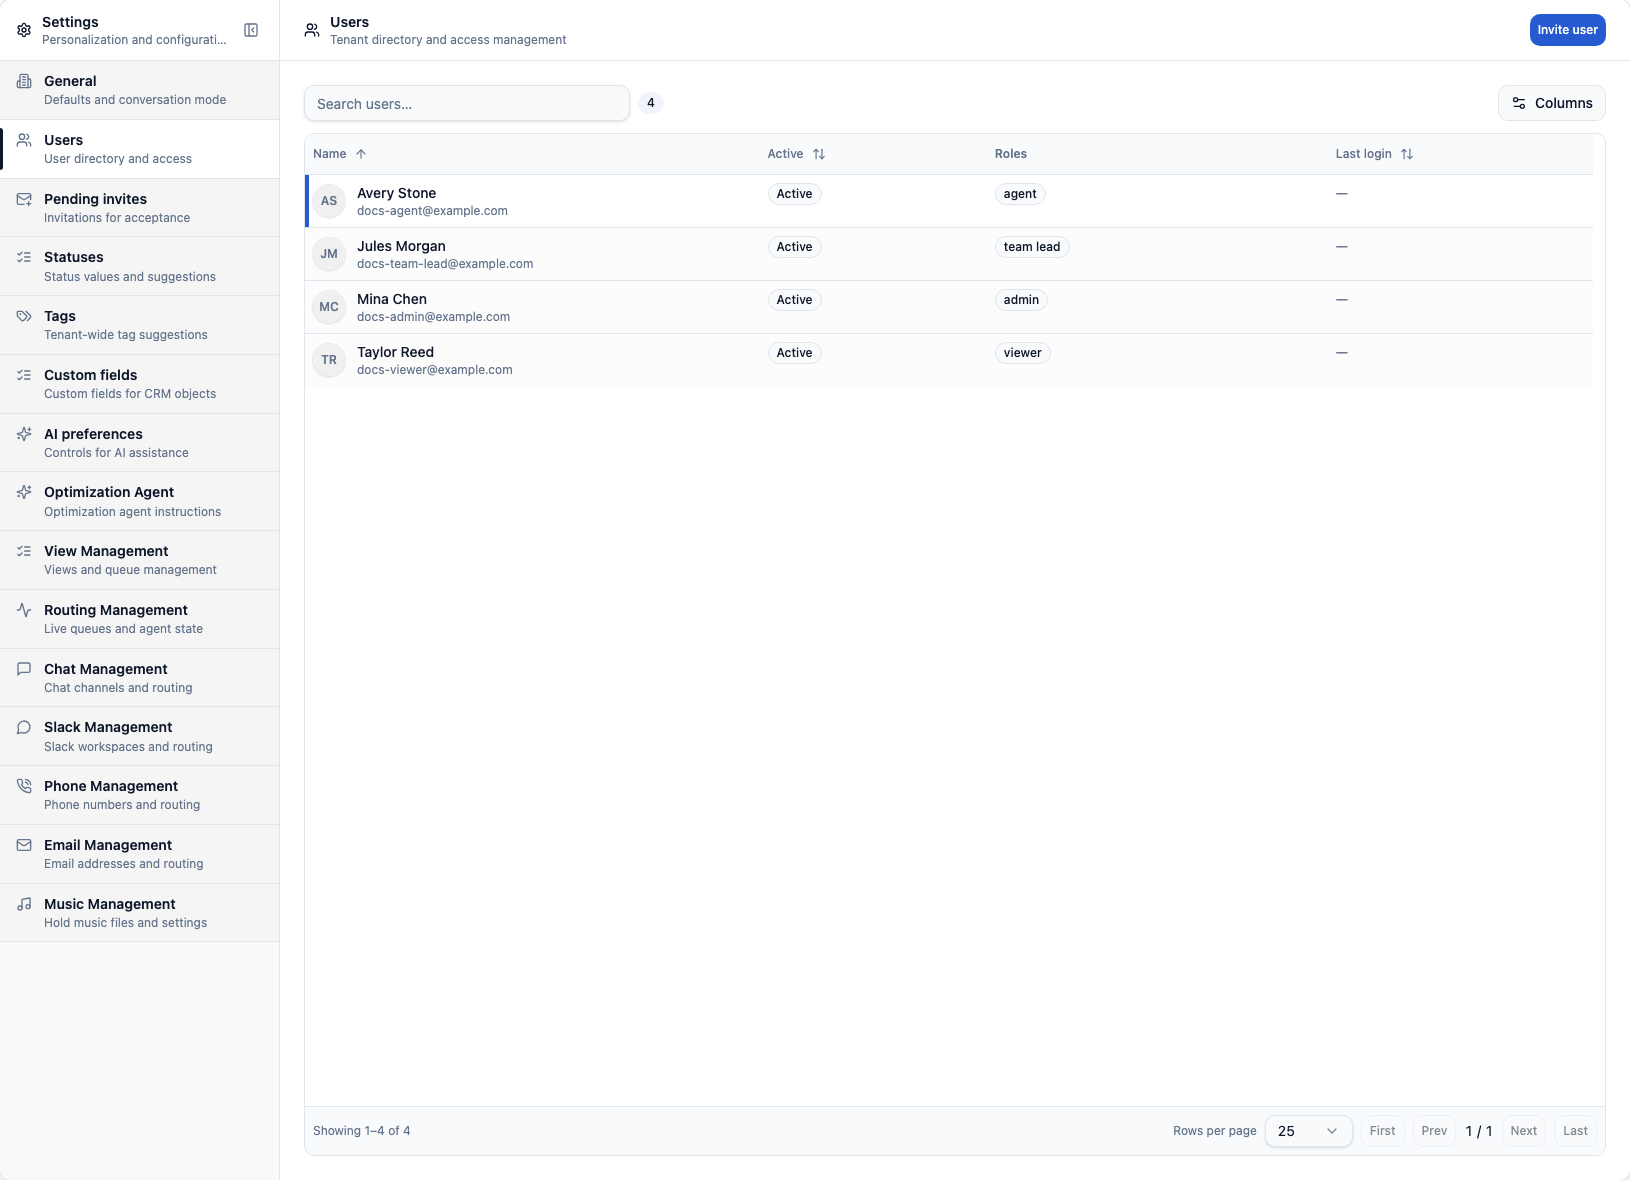Open View Management section
Viewport: 1630px width, 1180px height.
[x=140, y=560]
